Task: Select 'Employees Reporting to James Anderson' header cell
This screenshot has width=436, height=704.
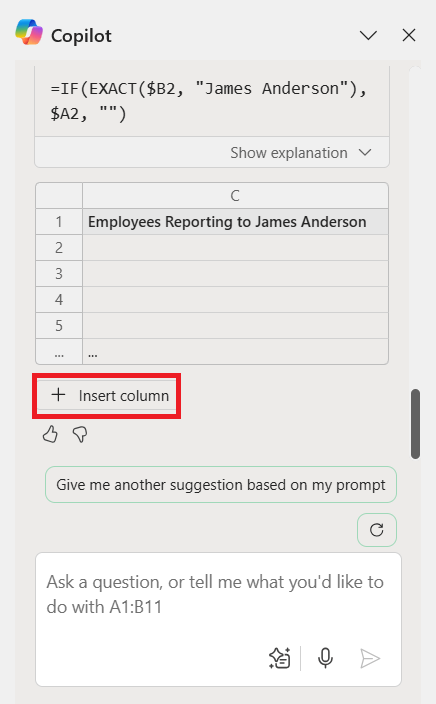Action: [235, 222]
